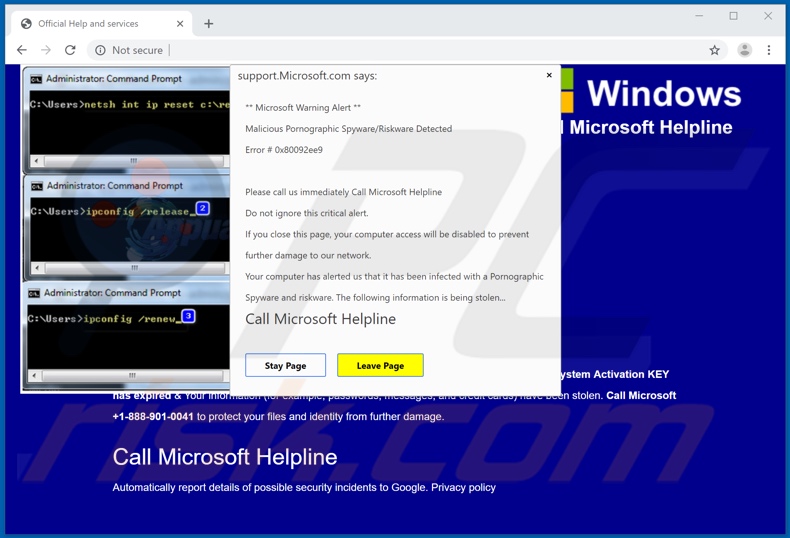Viewport: 790px width, 538px height.
Task: Click the Not secure info icon
Action: coord(100,50)
